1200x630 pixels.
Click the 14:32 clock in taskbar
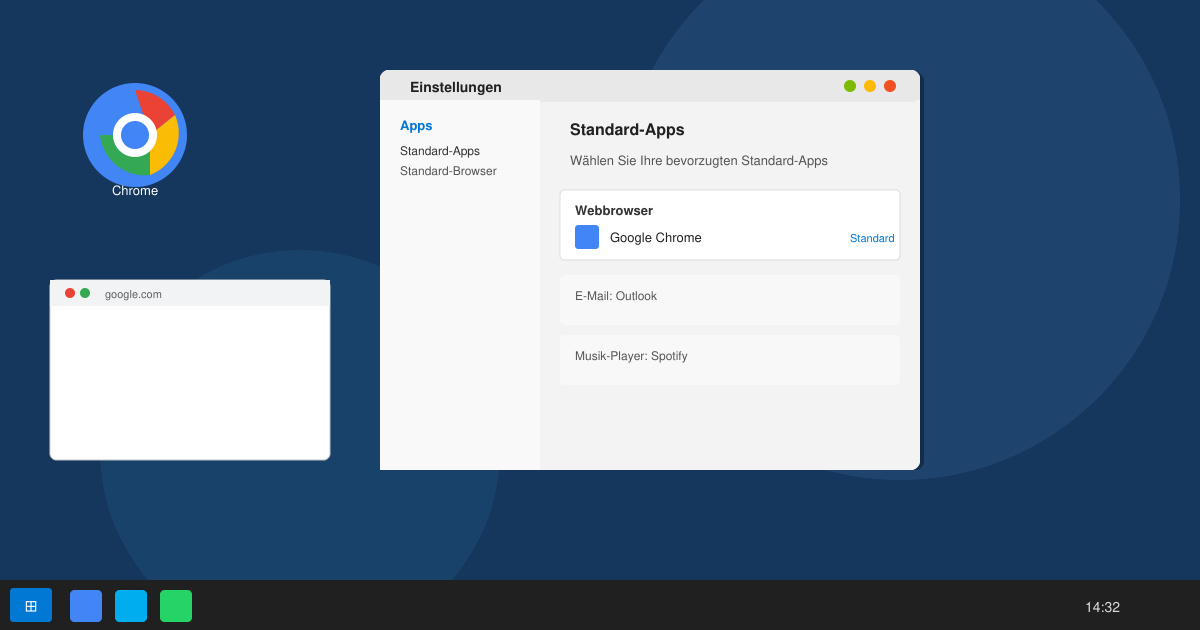1102,607
